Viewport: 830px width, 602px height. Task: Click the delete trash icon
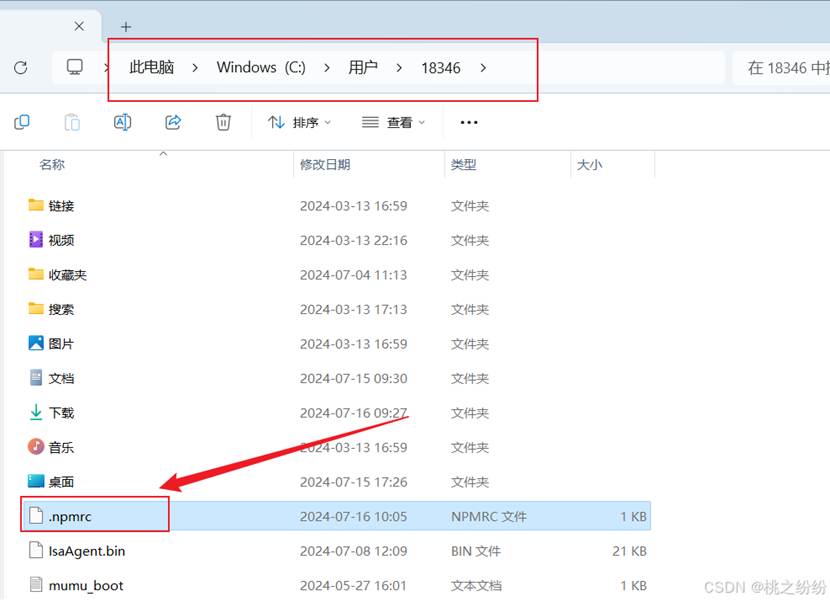click(x=223, y=122)
